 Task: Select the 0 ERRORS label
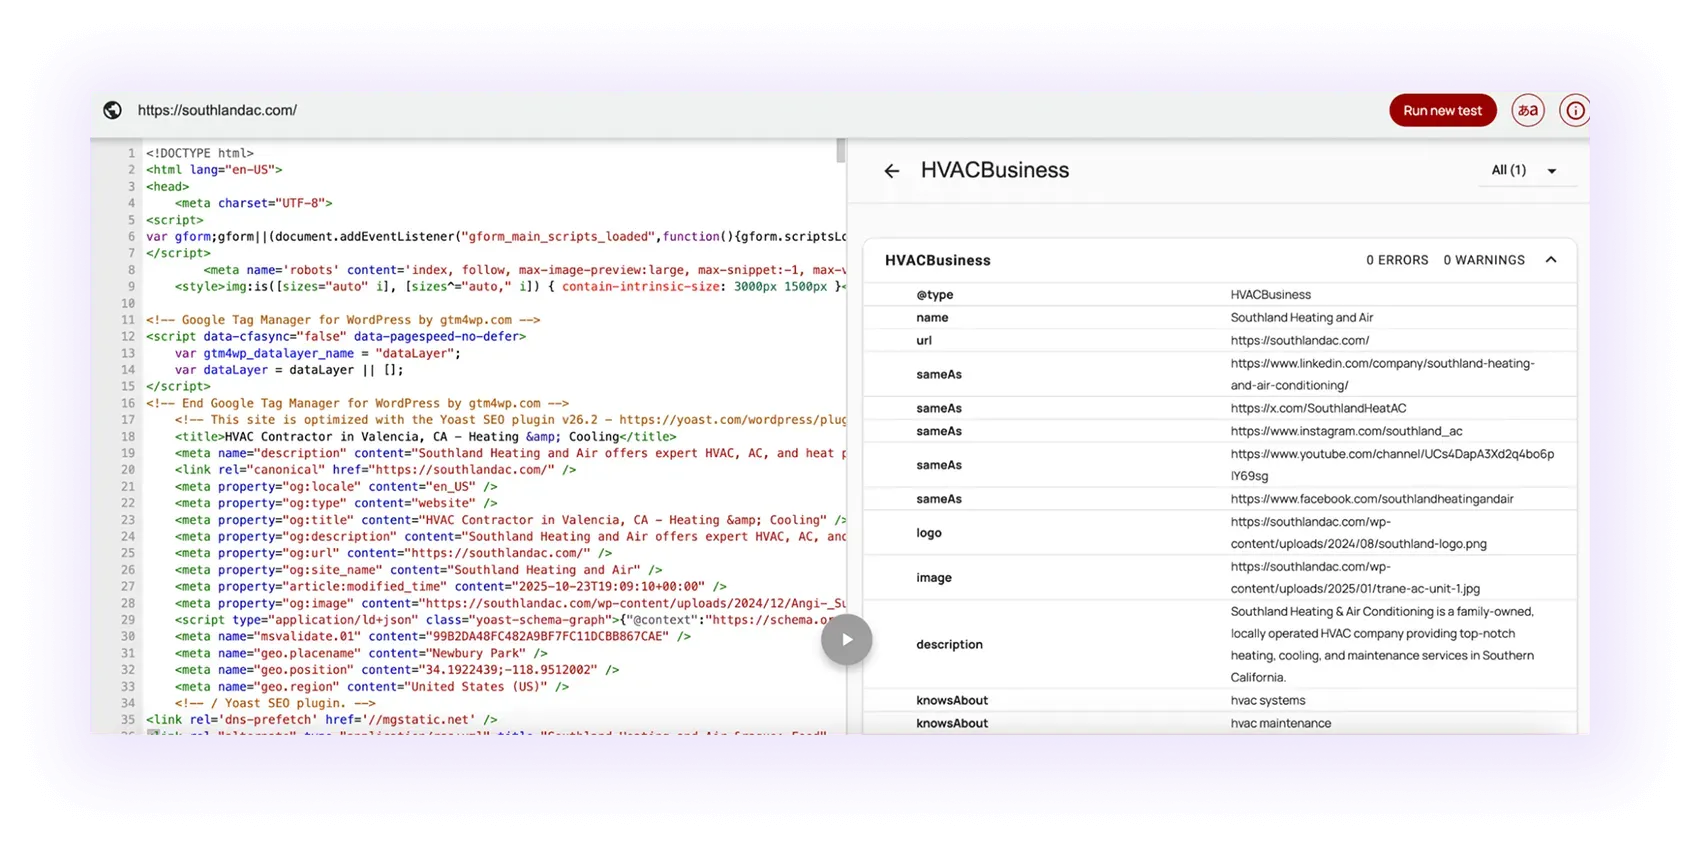1397,260
